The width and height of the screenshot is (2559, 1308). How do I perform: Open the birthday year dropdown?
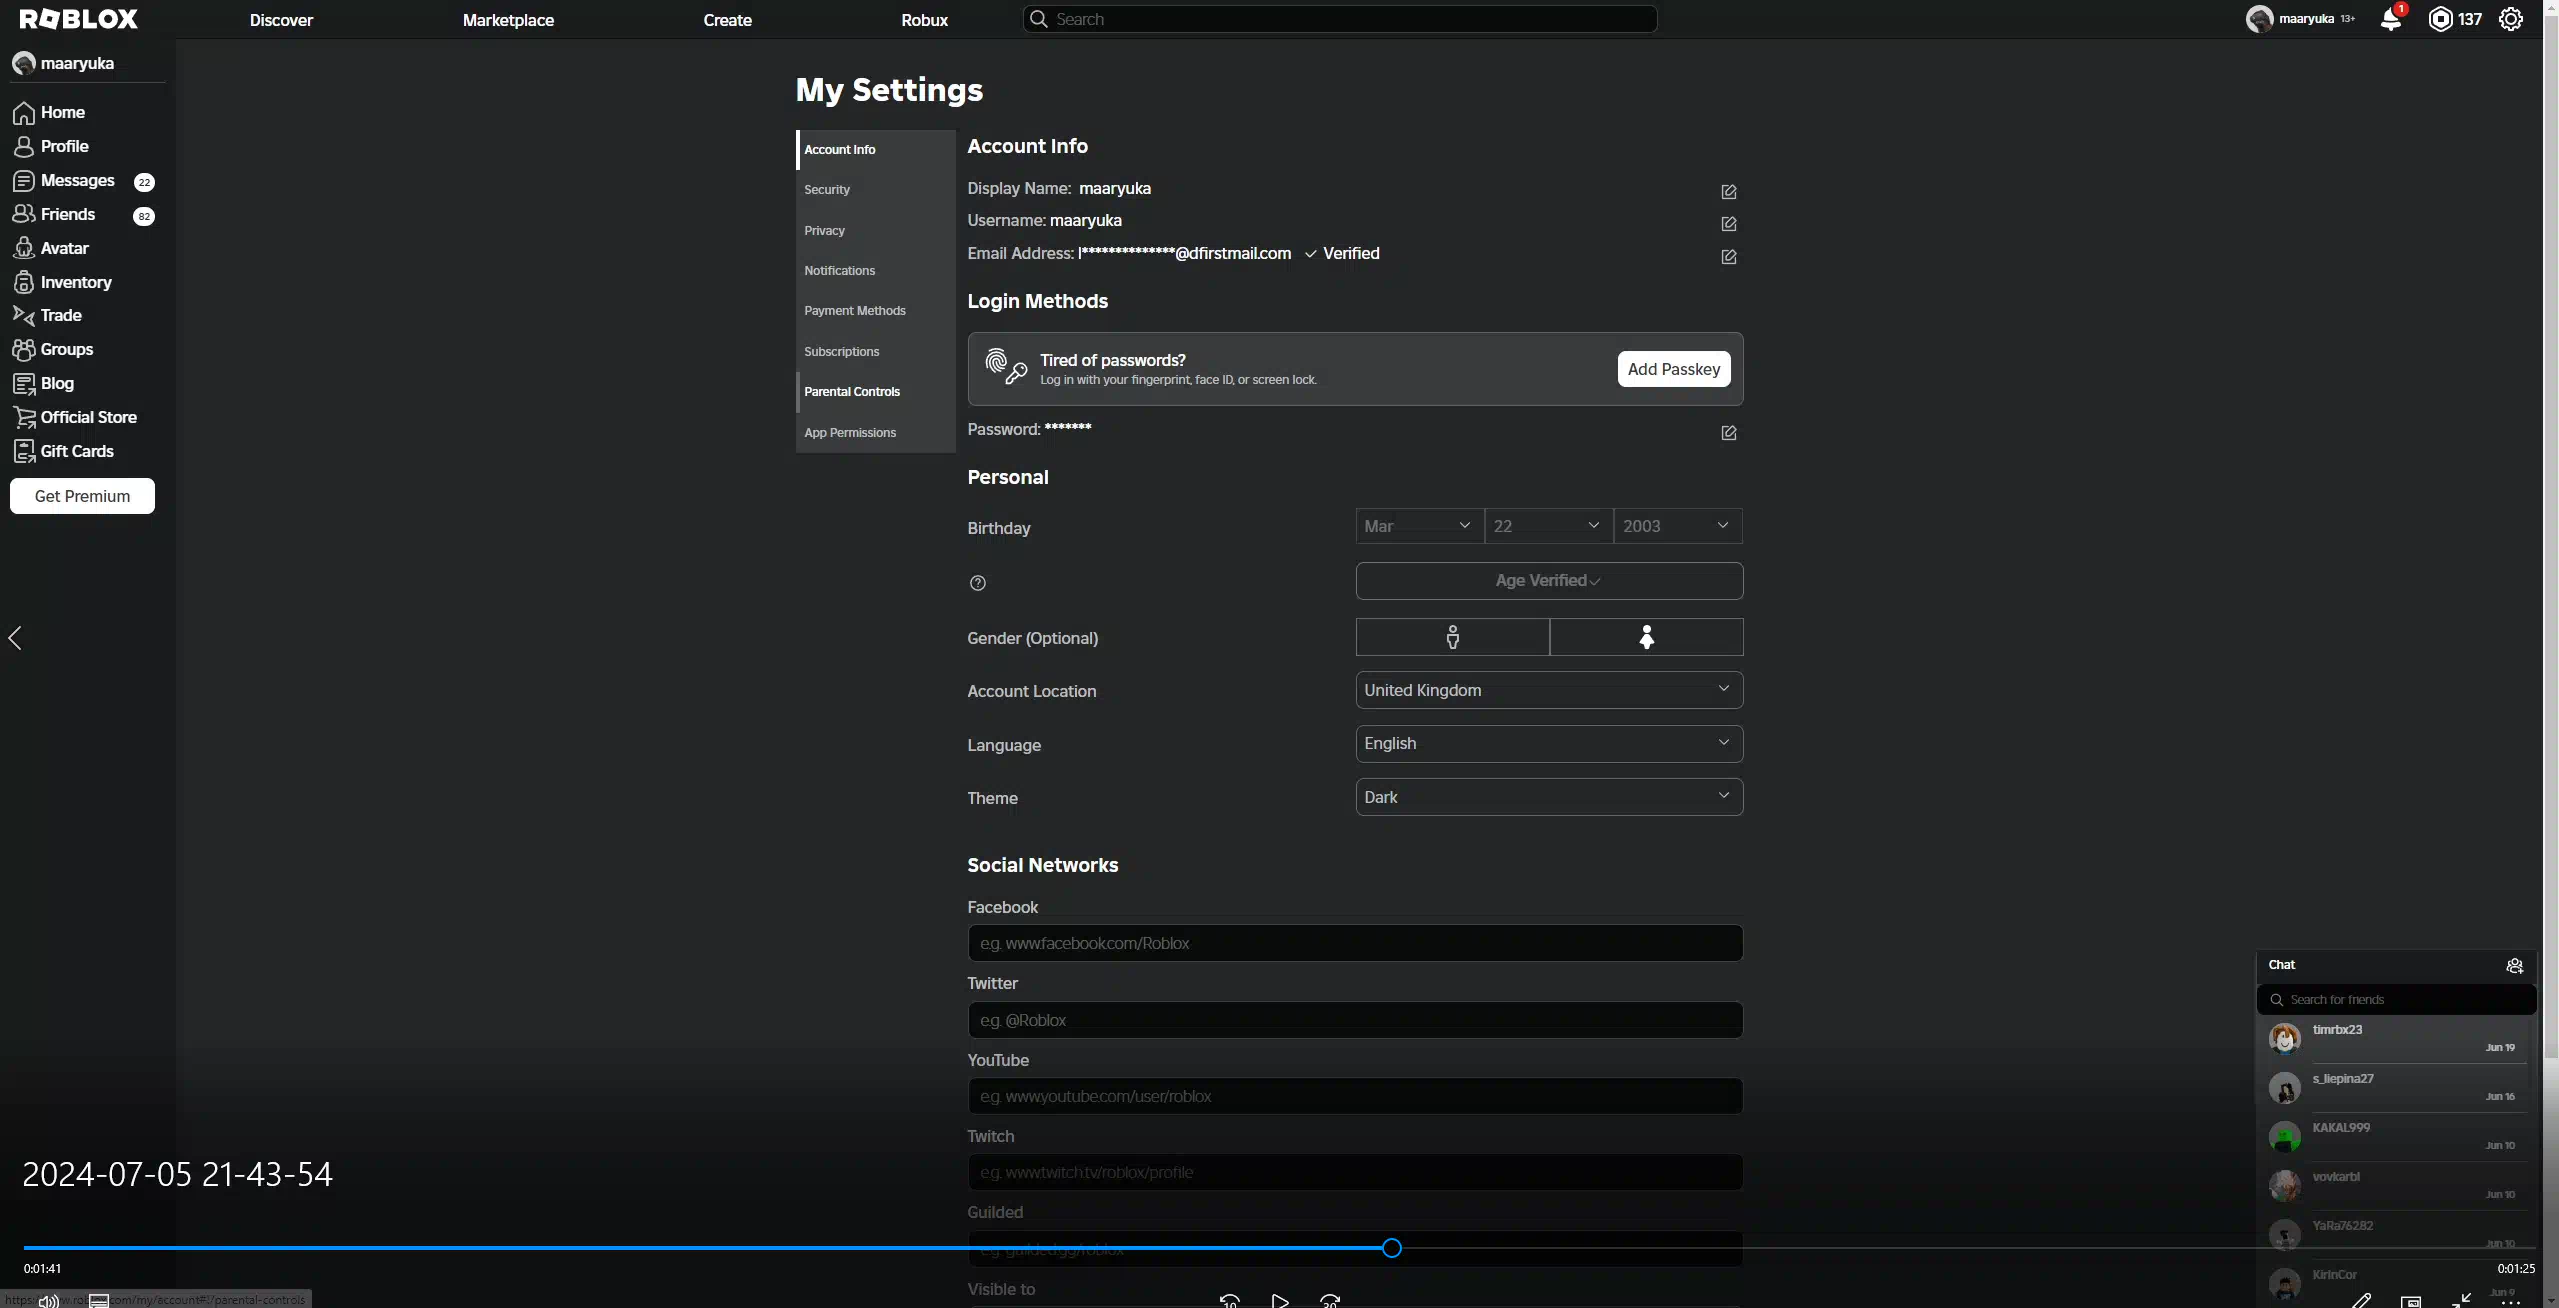(x=1677, y=526)
